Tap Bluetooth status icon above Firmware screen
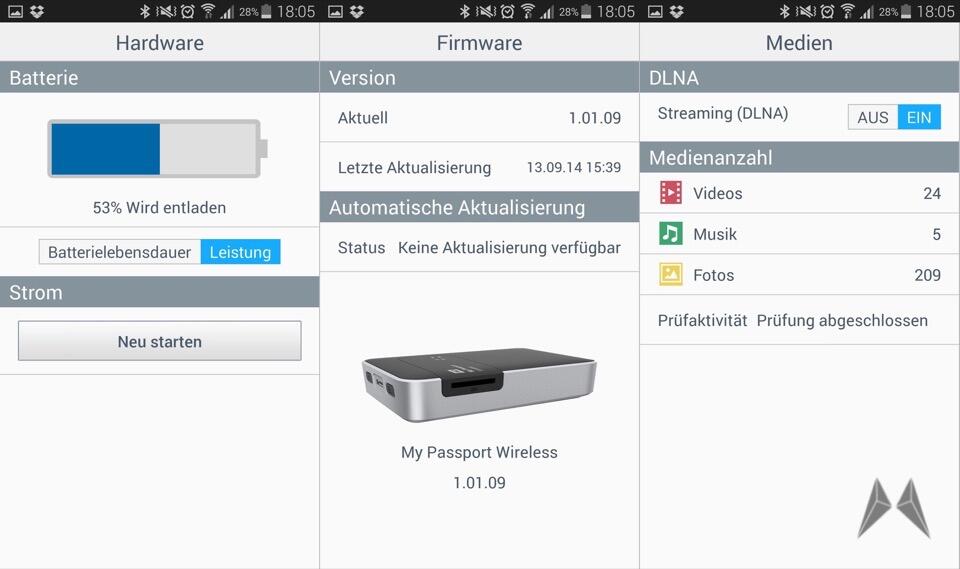 pyautogui.click(x=465, y=11)
